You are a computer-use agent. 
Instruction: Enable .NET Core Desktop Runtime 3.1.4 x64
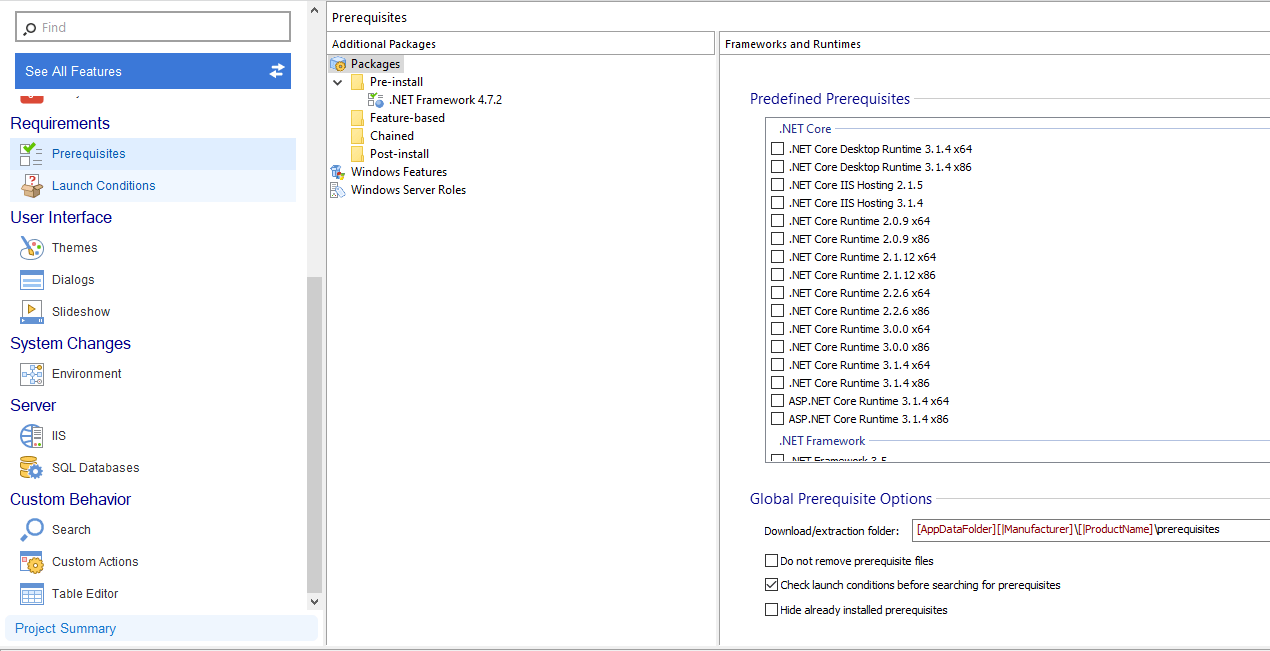click(777, 149)
